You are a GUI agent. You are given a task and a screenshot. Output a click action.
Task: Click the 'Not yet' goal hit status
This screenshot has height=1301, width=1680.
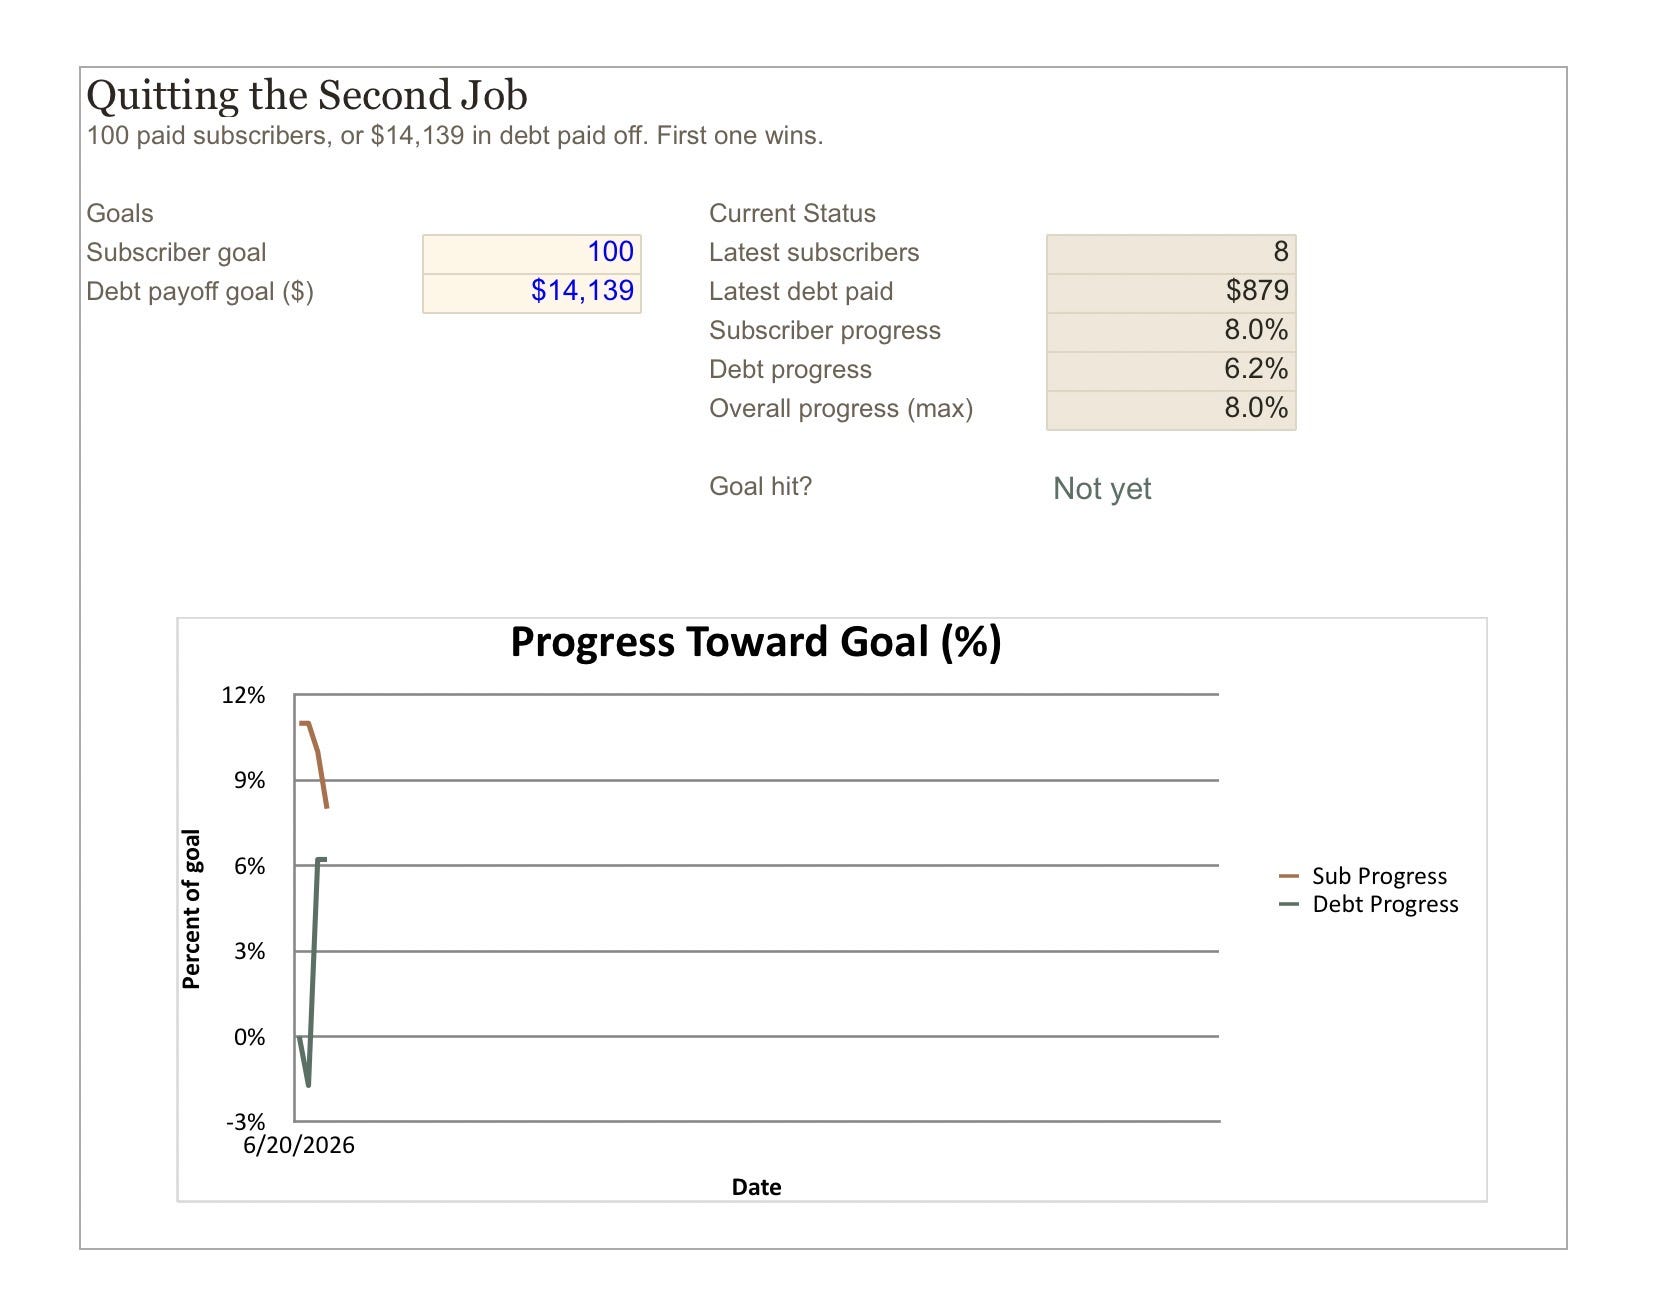(1102, 488)
